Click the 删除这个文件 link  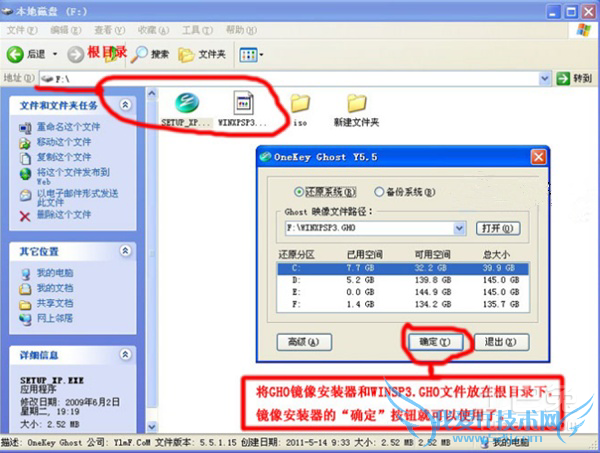64,215
